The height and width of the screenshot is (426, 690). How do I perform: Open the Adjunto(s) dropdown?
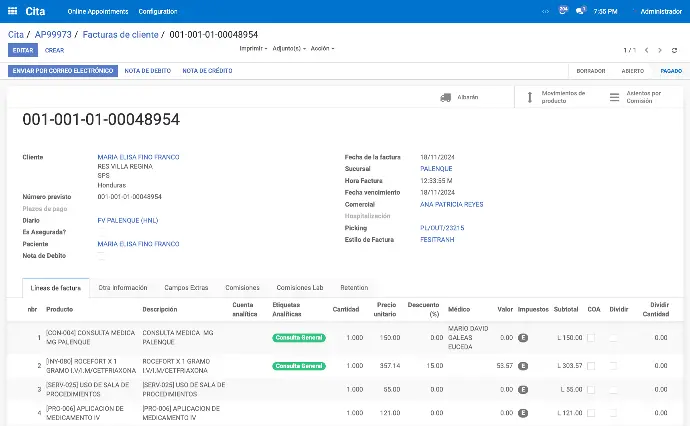tap(287, 48)
